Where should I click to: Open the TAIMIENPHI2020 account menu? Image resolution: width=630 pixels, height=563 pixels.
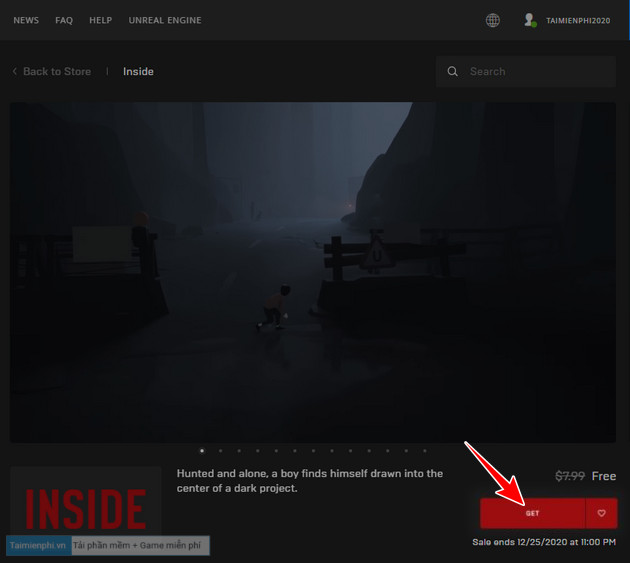pos(578,20)
